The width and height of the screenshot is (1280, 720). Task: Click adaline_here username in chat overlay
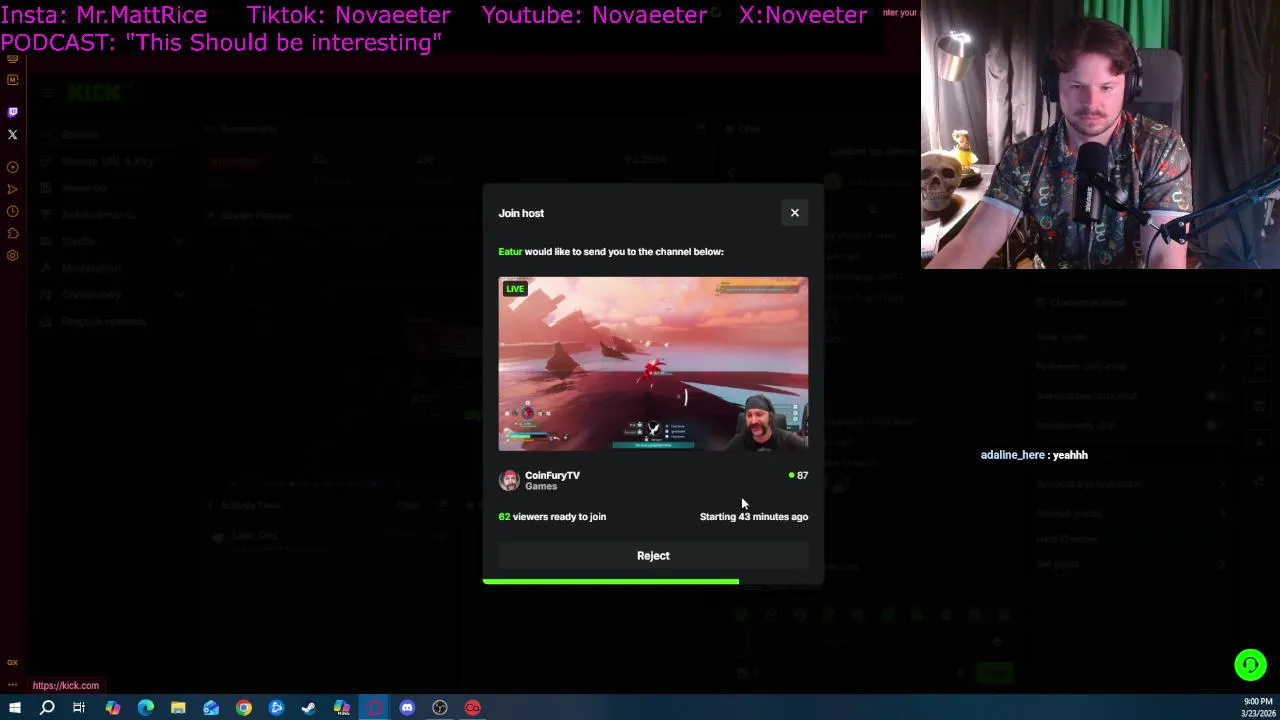pyautogui.click(x=1013, y=455)
